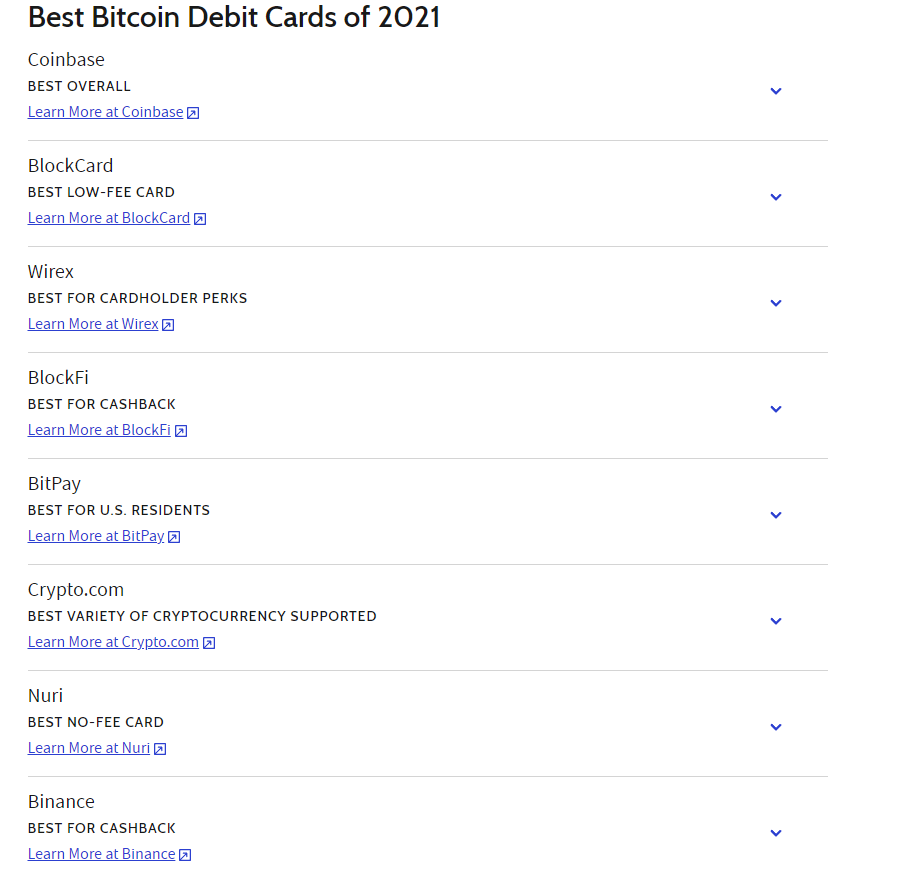Expand the Nuri section chevron

(x=776, y=727)
